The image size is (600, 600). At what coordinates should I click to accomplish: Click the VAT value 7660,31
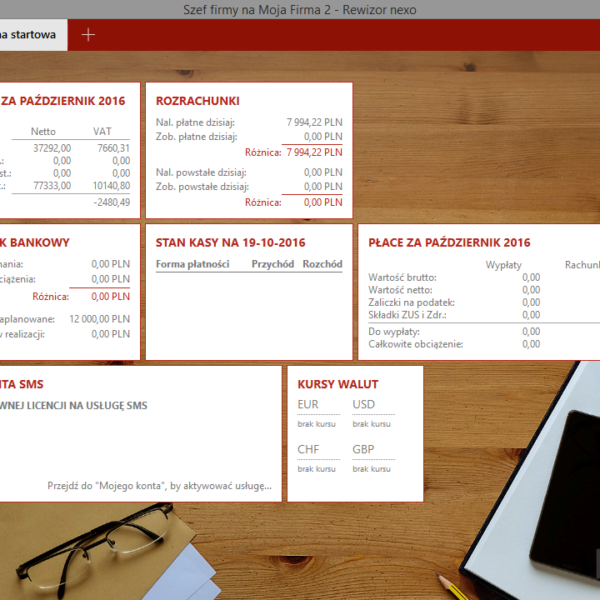pyautogui.click(x=114, y=148)
